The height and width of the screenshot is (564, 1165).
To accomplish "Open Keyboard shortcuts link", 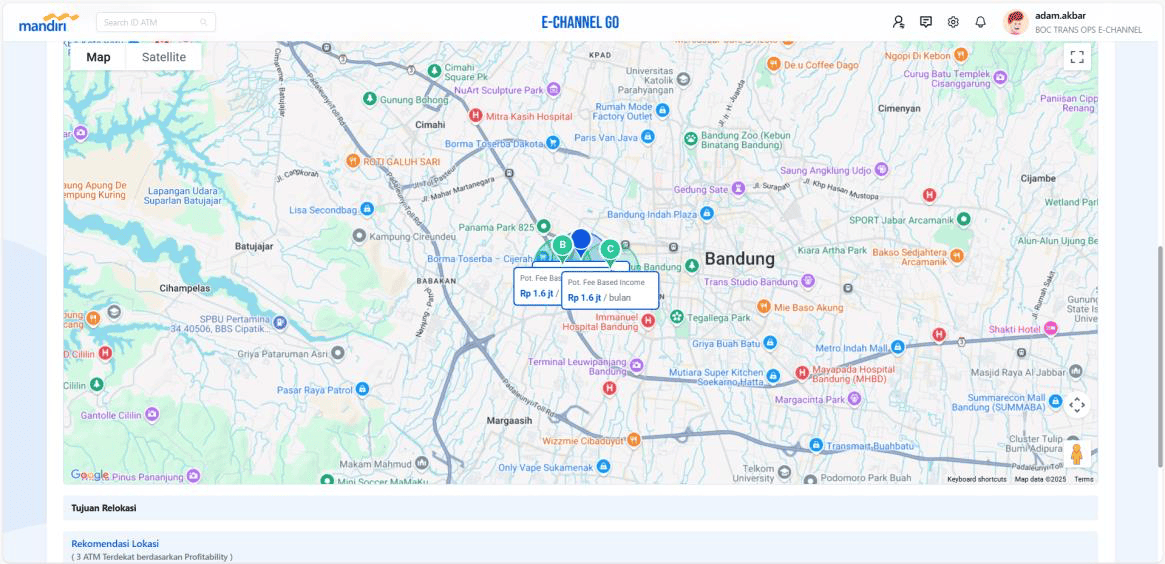I will point(976,479).
